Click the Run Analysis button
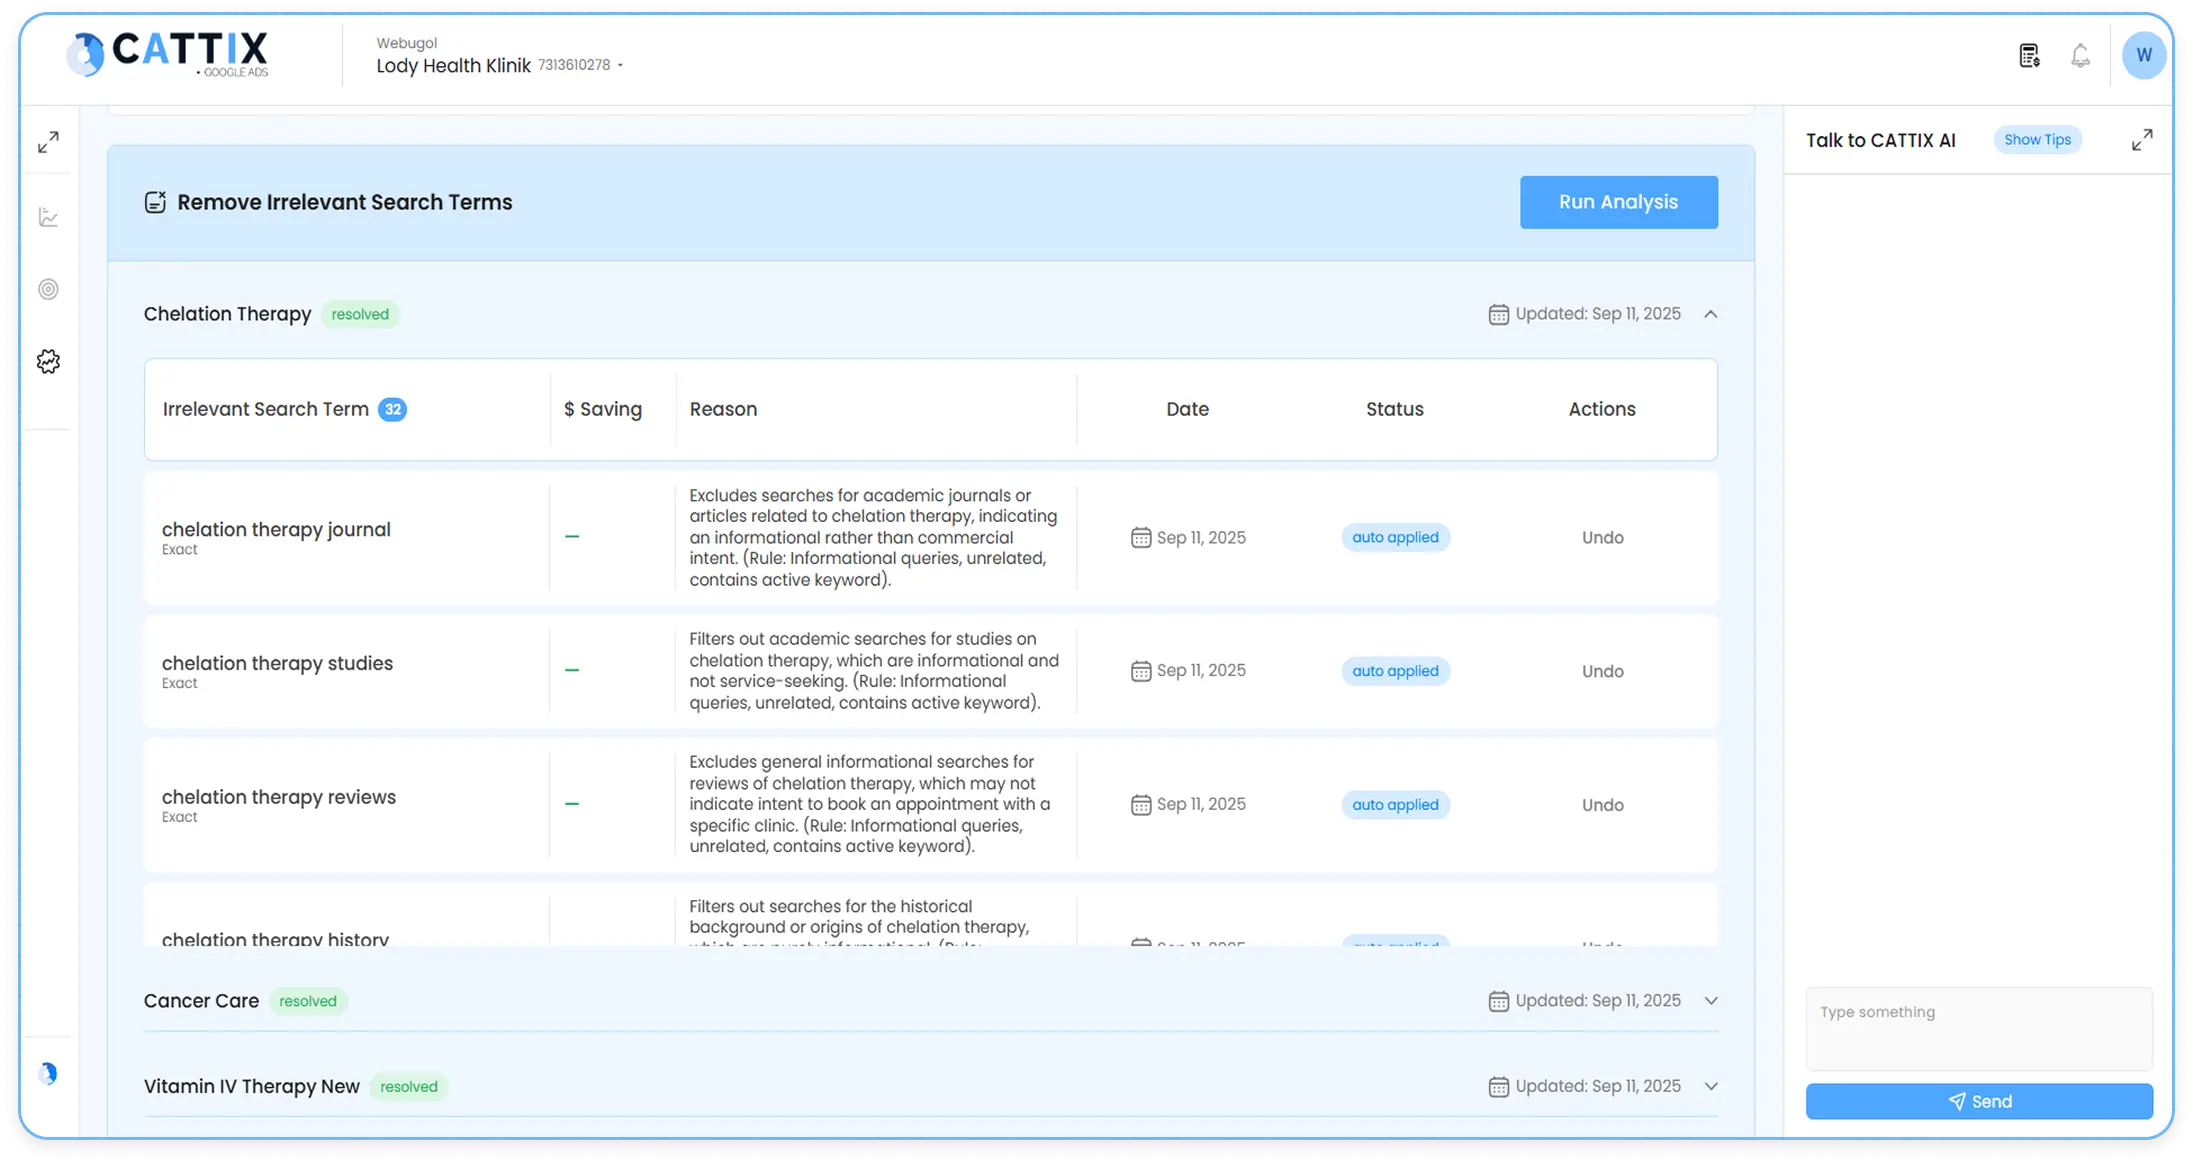 [x=1618, y=201]
